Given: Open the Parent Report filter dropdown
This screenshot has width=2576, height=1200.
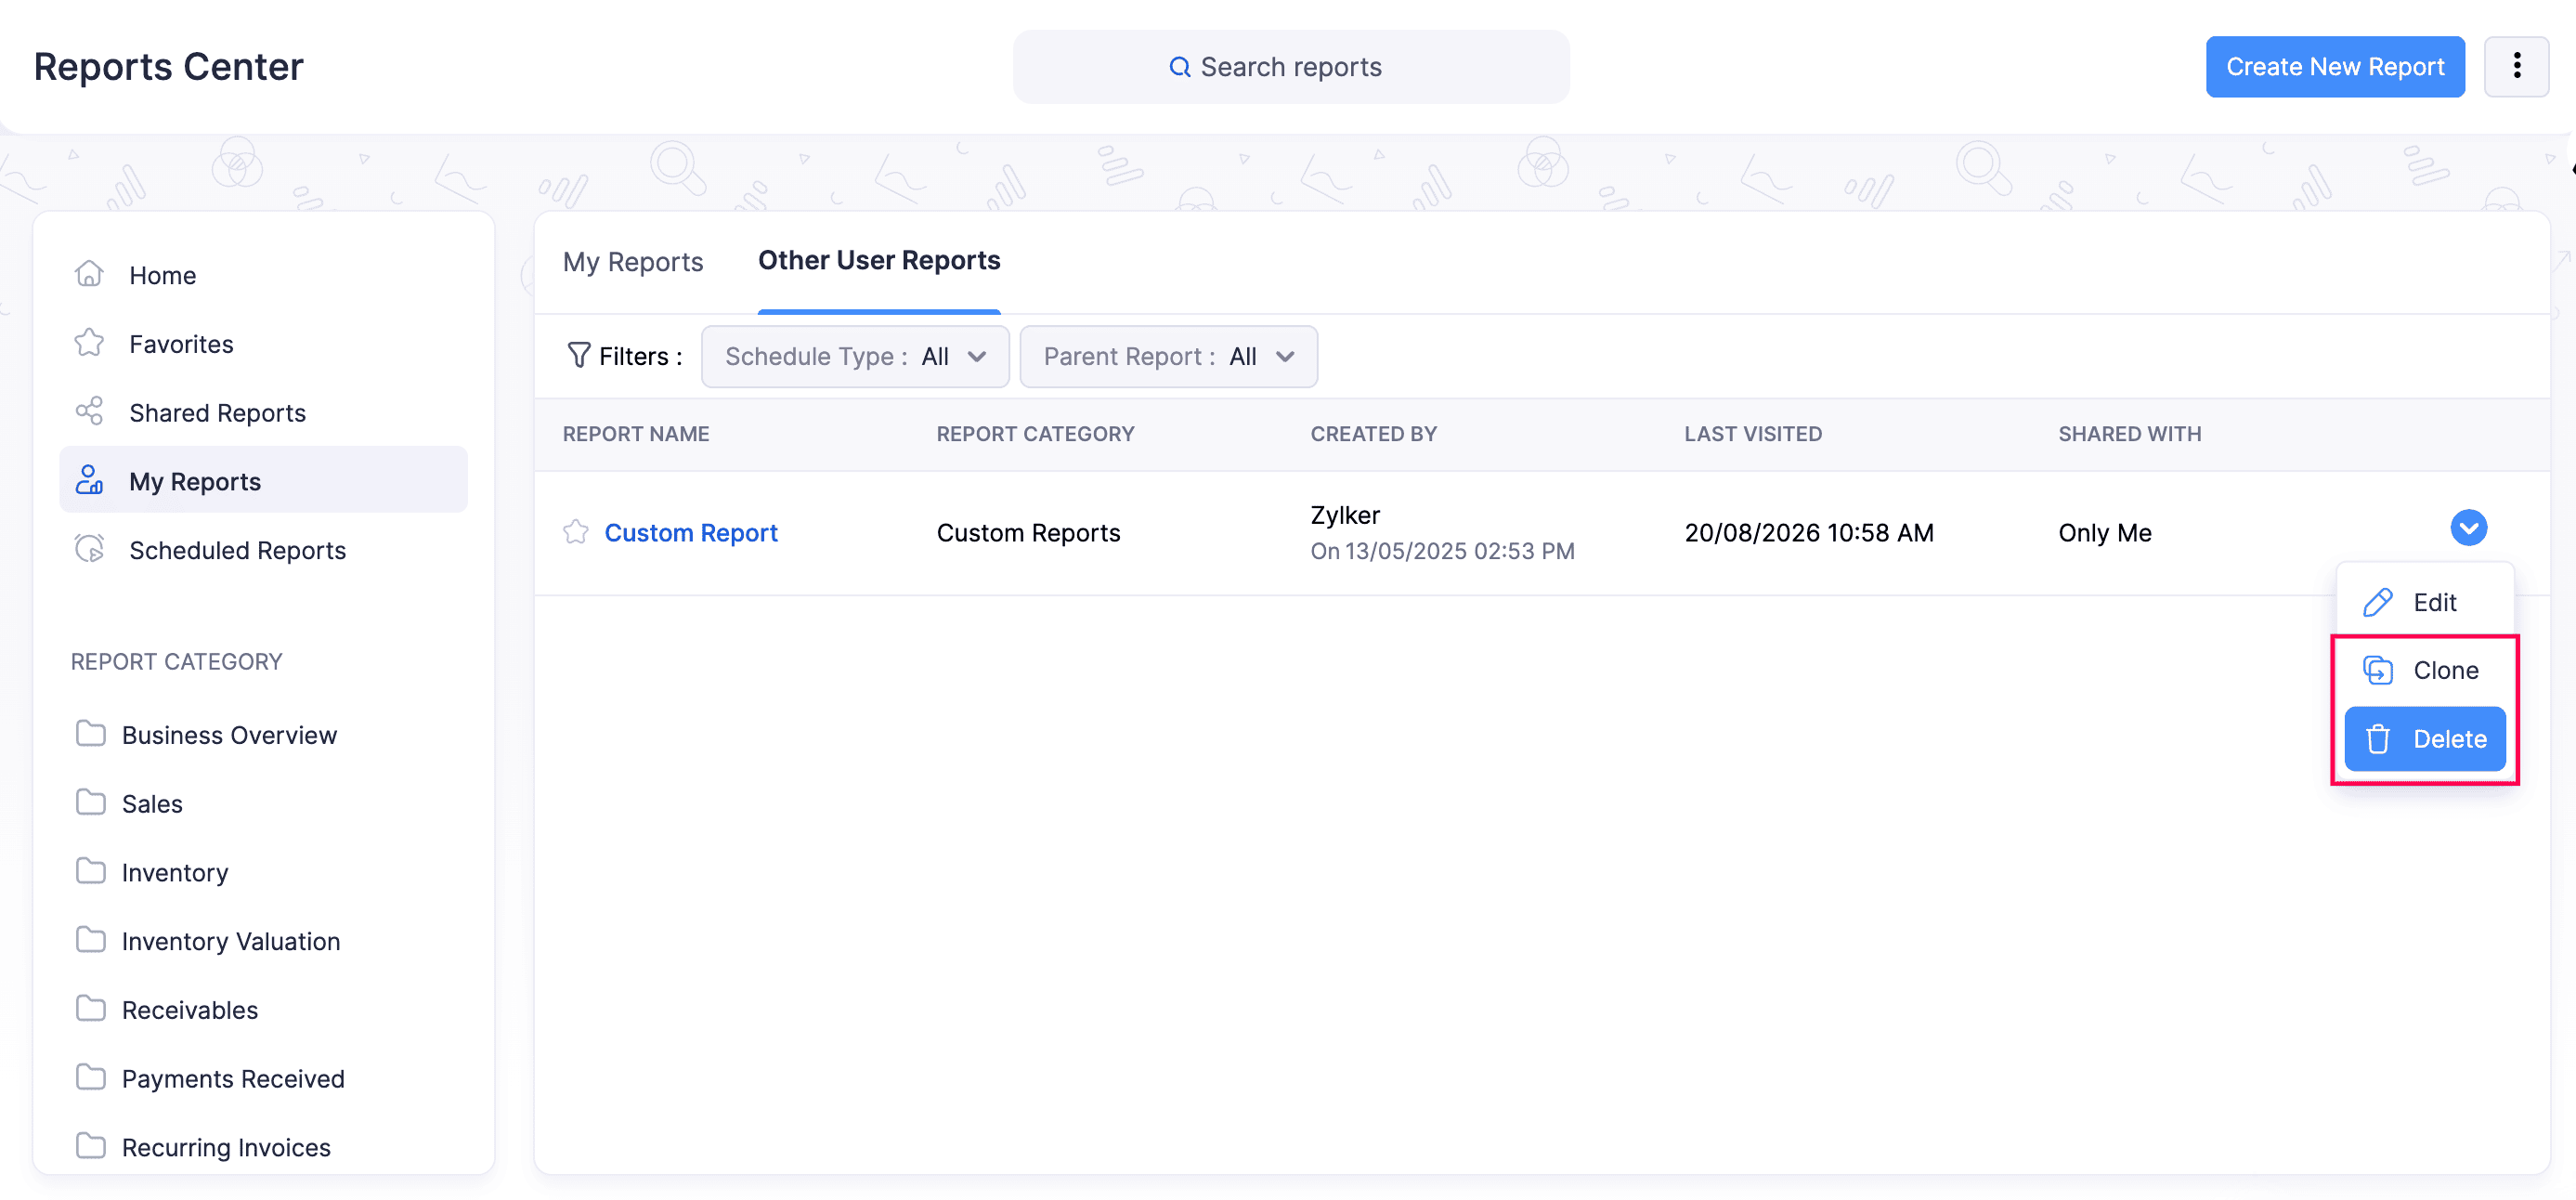Looking at the screenshot, I should click(1168, 356).
